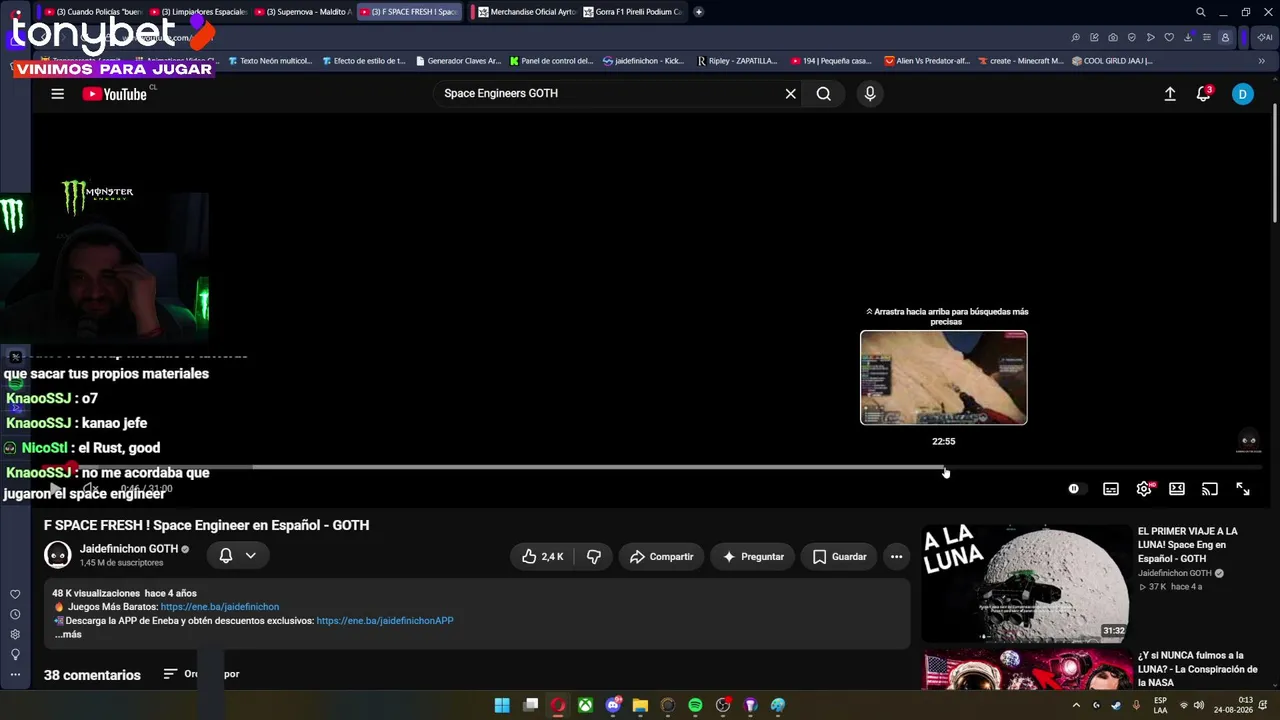Open the COOL GIRLD JAAJ bookmark
The image size is (1280, 720).
(1112, 61)
